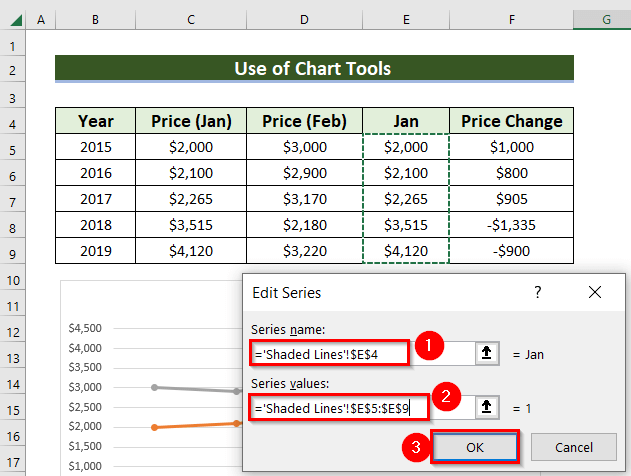Click the select-all corner triangle
Image resolution: width=631 pixels, height=476 pixels.
click(x=13, y=19)
